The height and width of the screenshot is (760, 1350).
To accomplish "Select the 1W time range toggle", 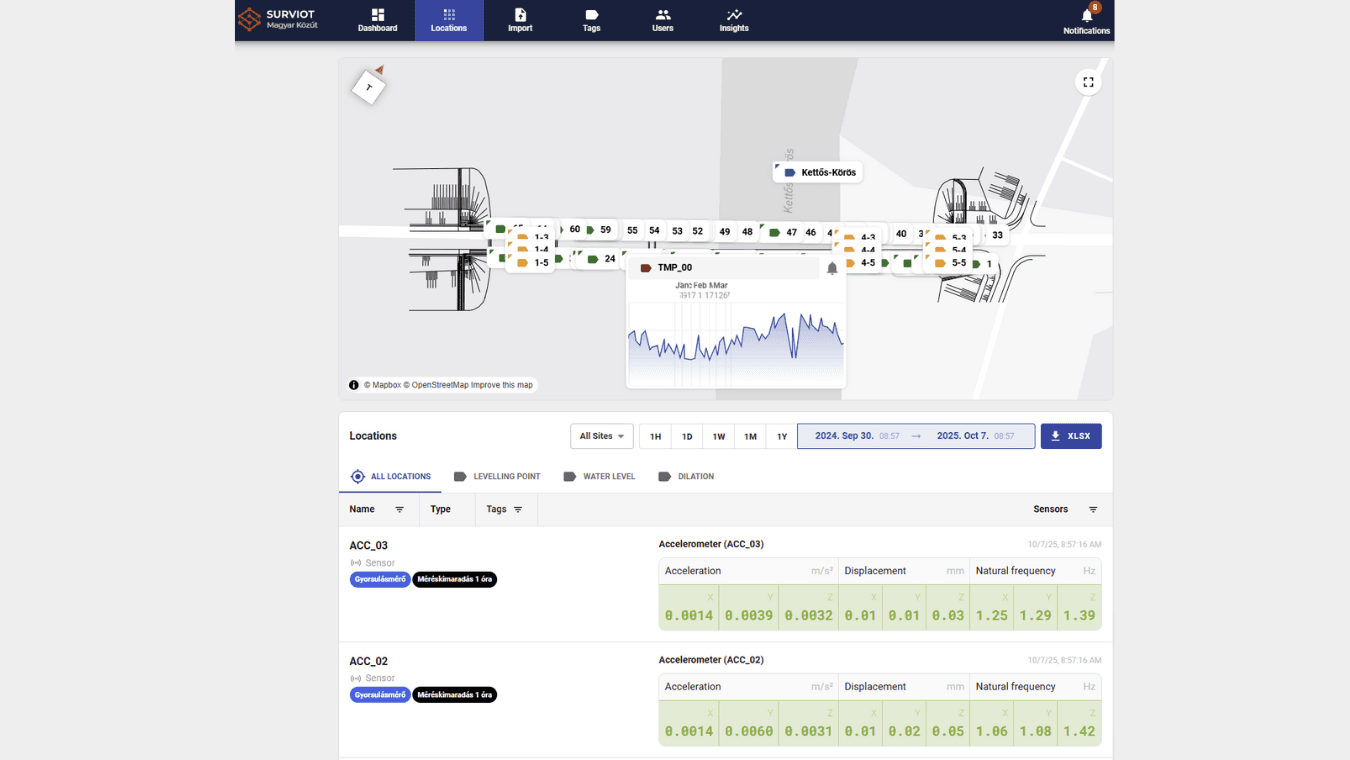I will pyautogui.click(x=718, y=436).
